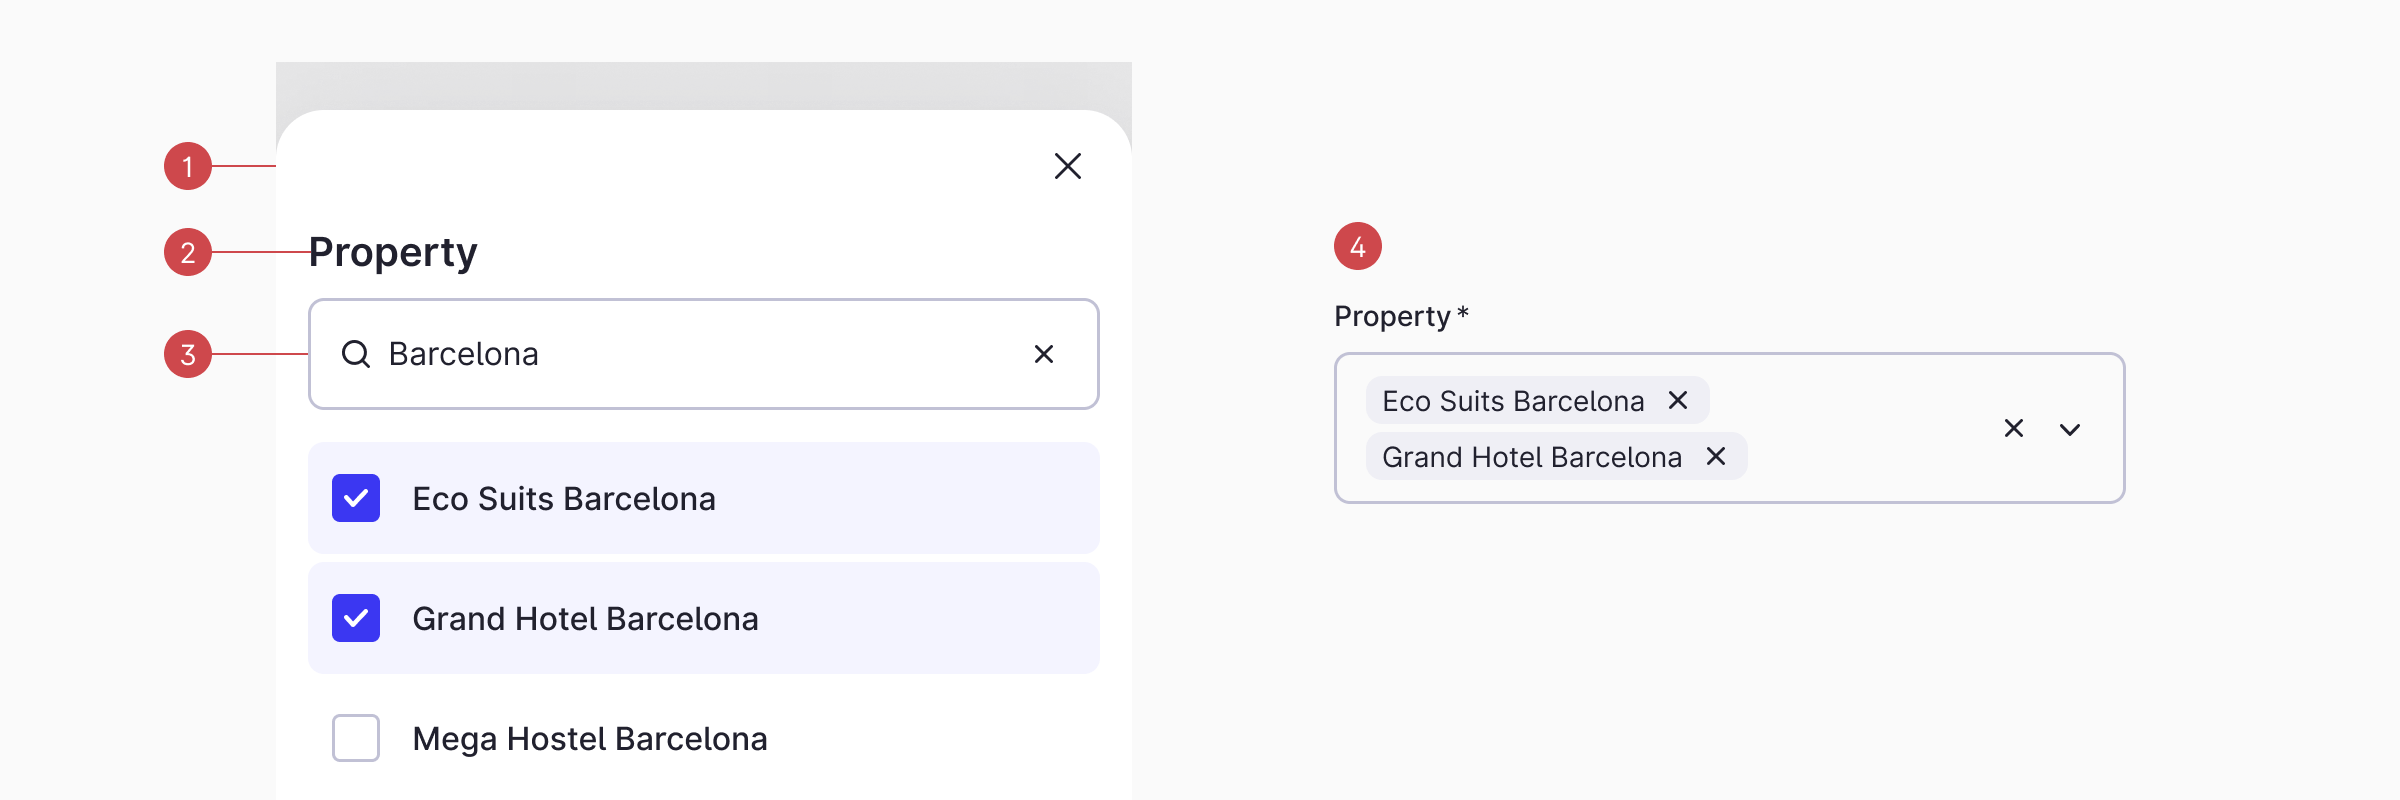Screen dimensions: 2400x800
Task: Click annotation marker number 2
Action: coord(188,252)
